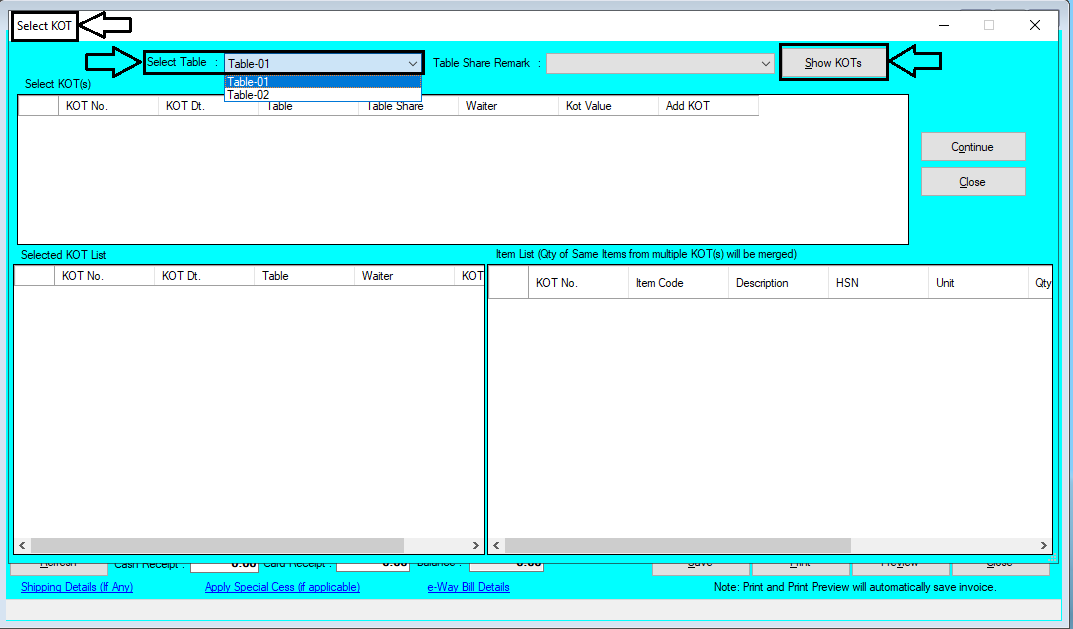Open the Select Table dropdown arrow
The height and width of the screenshot is (629, 1073).
tap(413, 63)
